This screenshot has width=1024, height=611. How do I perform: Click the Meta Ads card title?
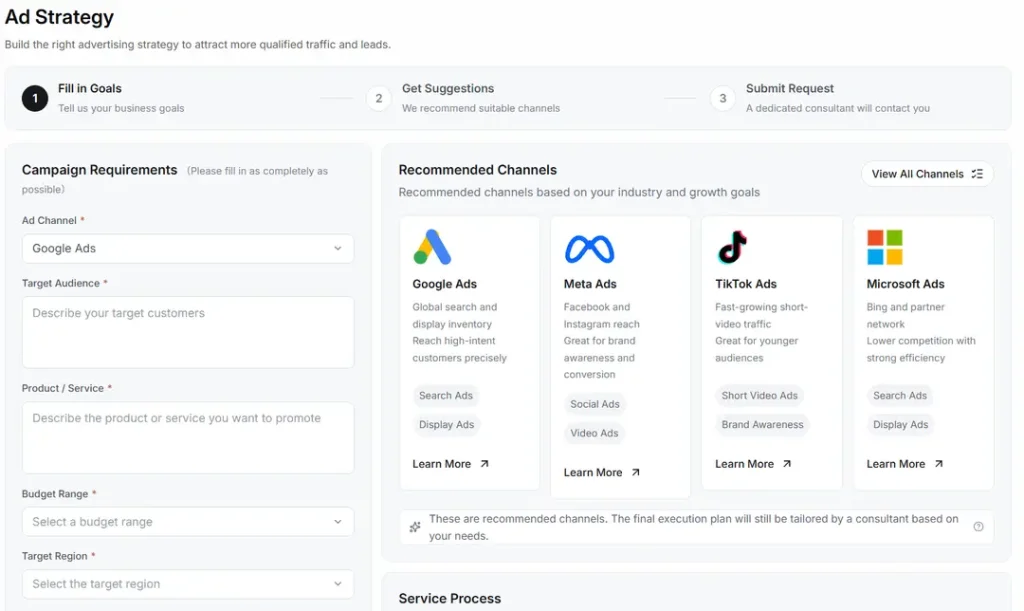590,284
